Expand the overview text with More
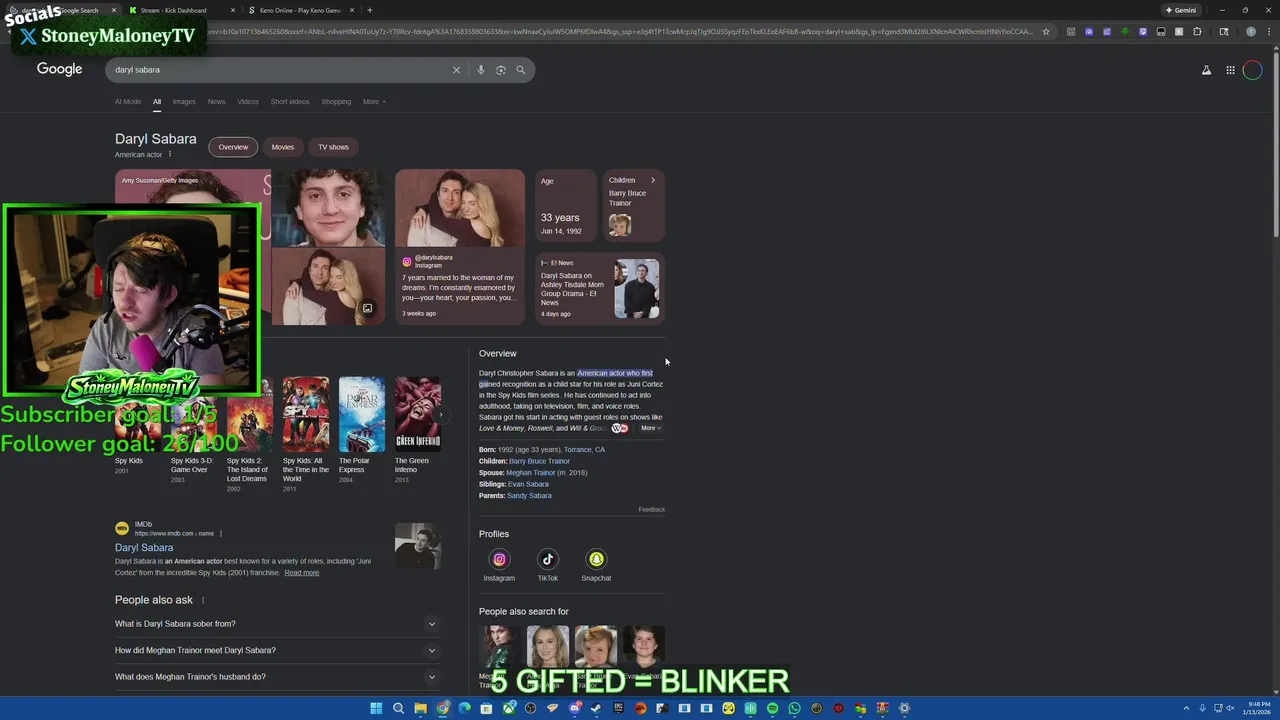 (651, 428)
